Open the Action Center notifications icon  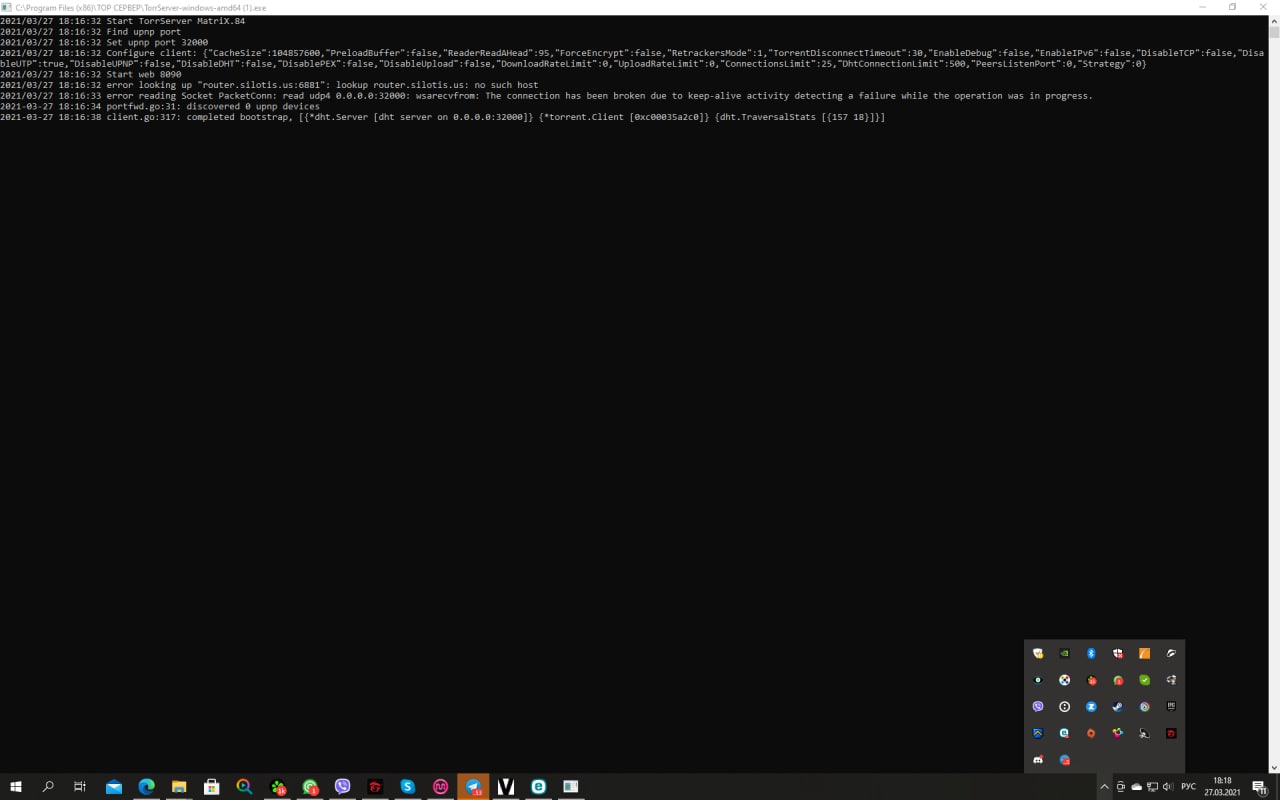1260,787
